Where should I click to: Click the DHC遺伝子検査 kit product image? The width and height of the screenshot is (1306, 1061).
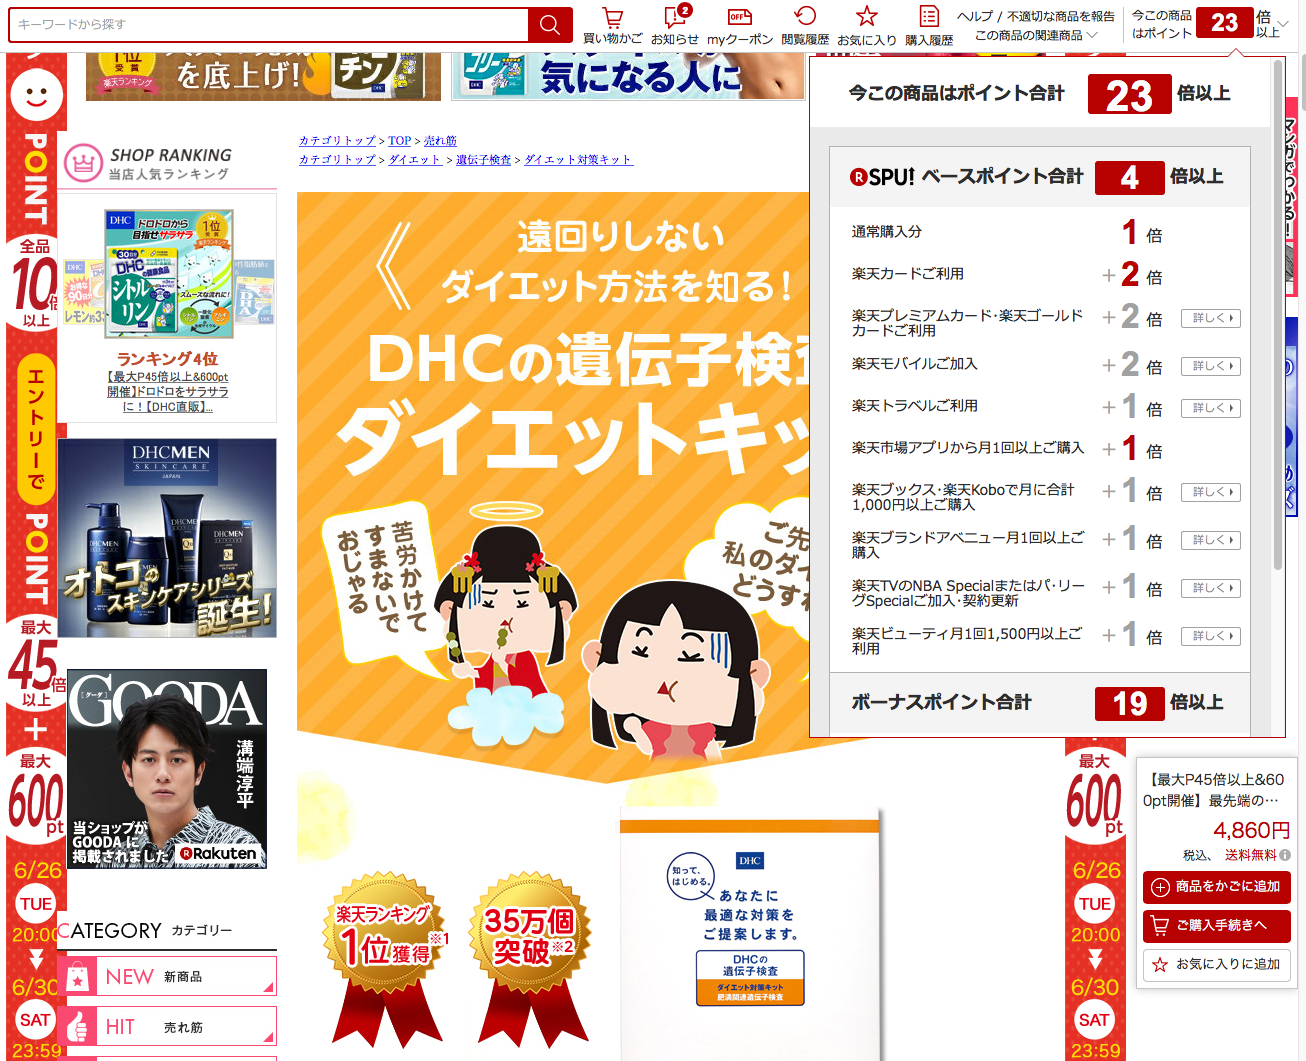pos(750,935)
